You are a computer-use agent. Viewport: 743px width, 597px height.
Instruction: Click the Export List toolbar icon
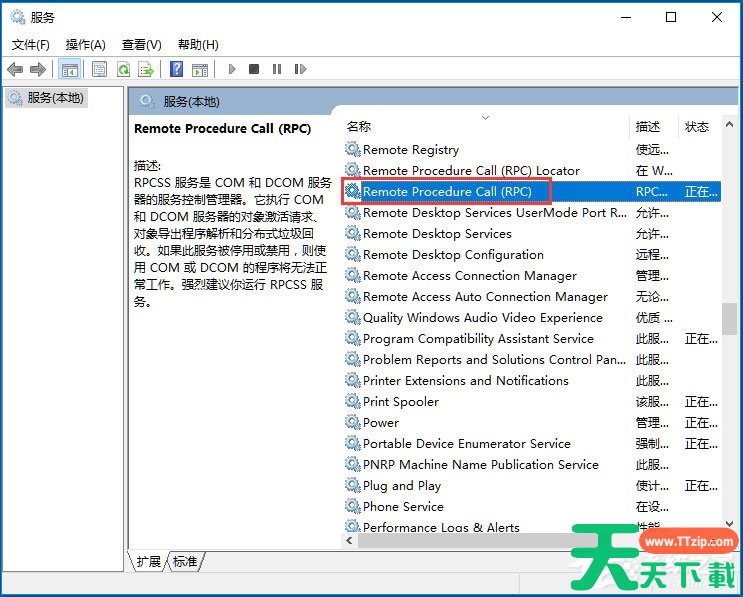point(146,69)
